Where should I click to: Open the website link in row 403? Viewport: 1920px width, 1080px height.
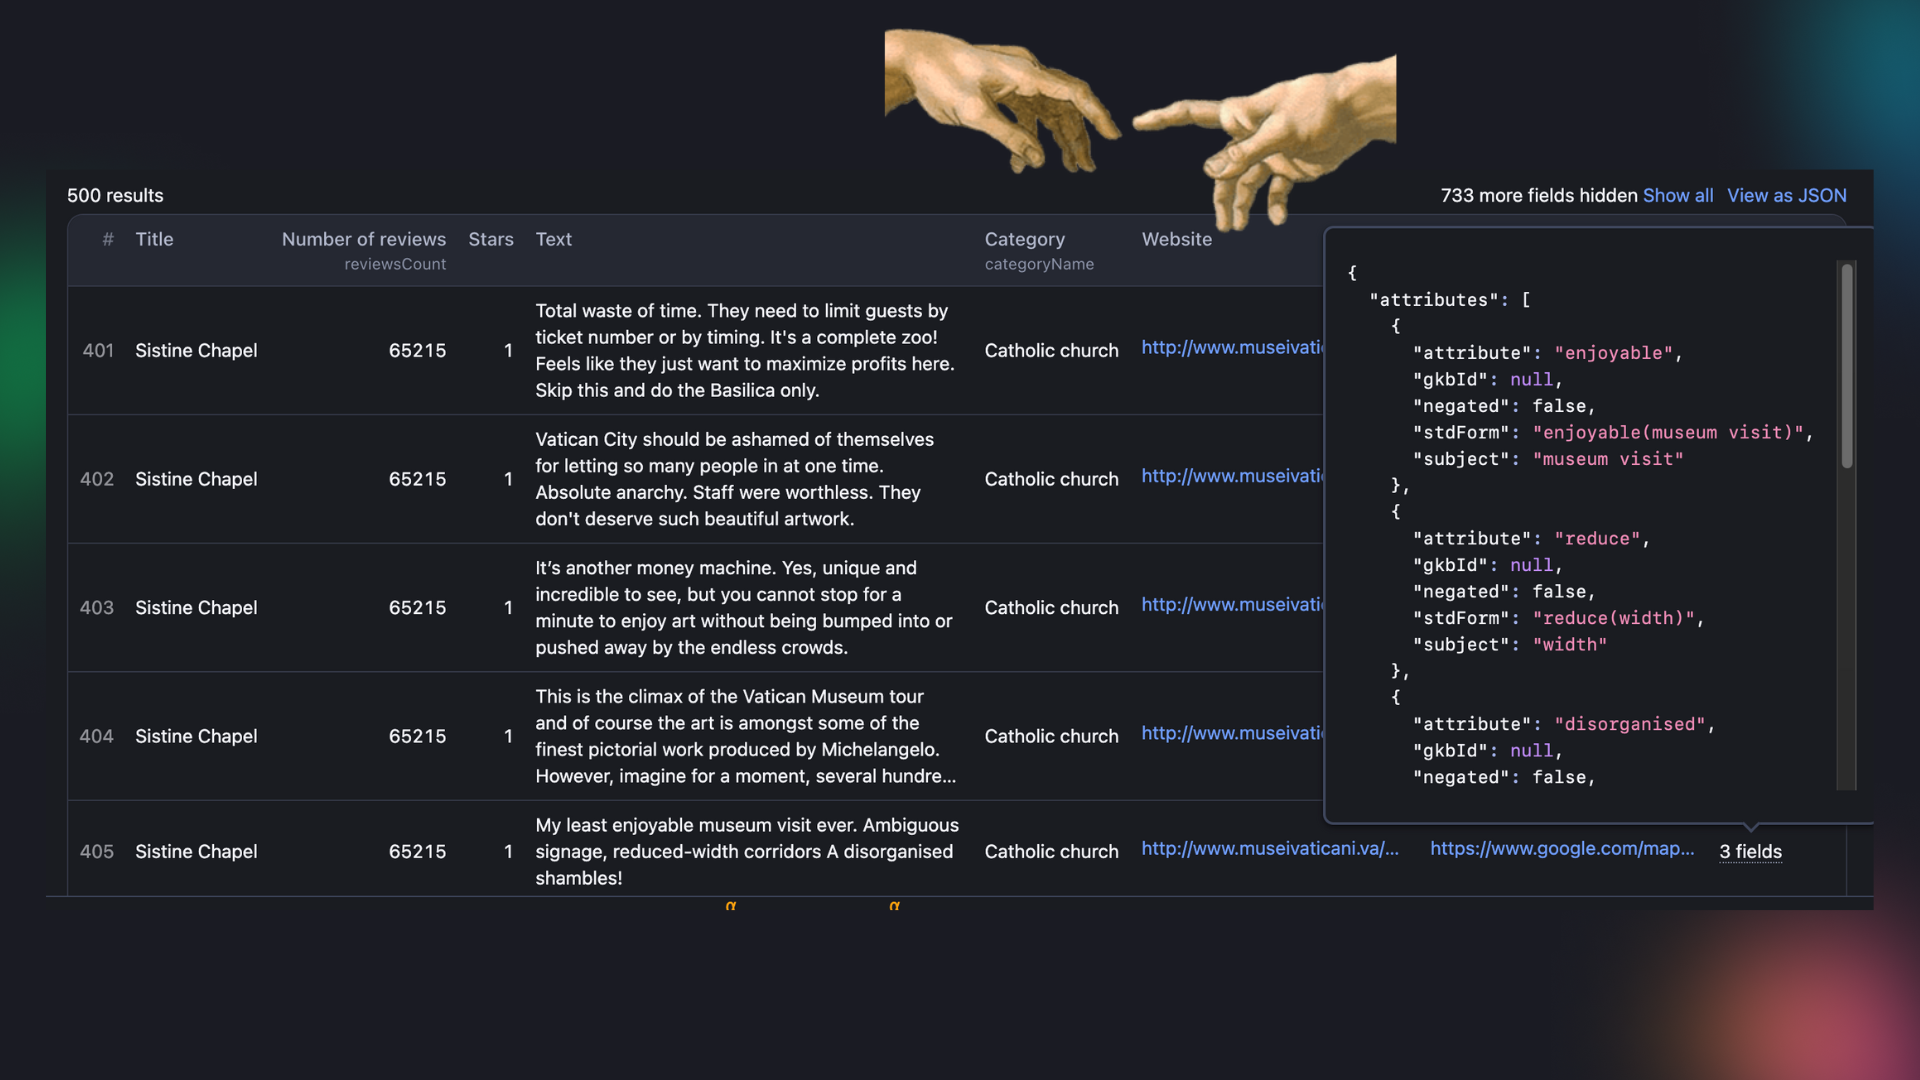(1232, 605)
